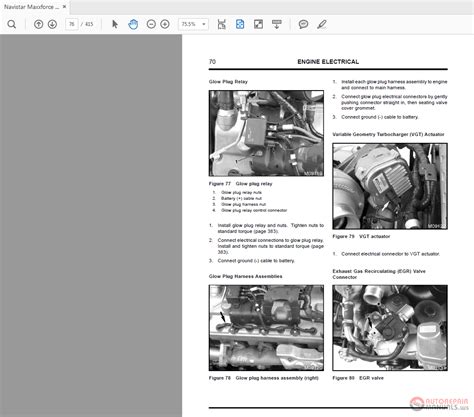
Task: Click the 'ENGINE ELECTRICAL' page header
Action: [328, 62]
